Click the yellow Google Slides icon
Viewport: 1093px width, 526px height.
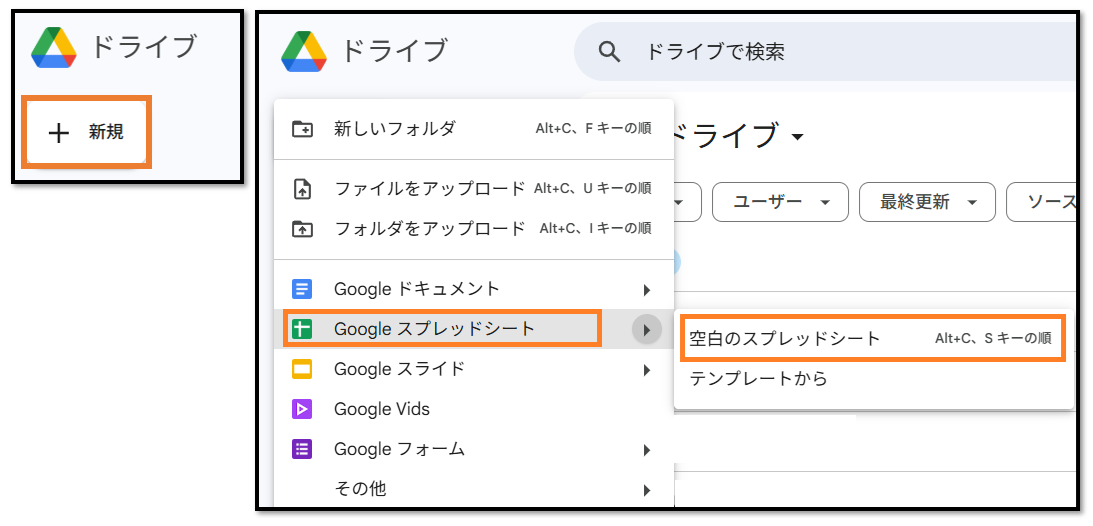[302, 369]
